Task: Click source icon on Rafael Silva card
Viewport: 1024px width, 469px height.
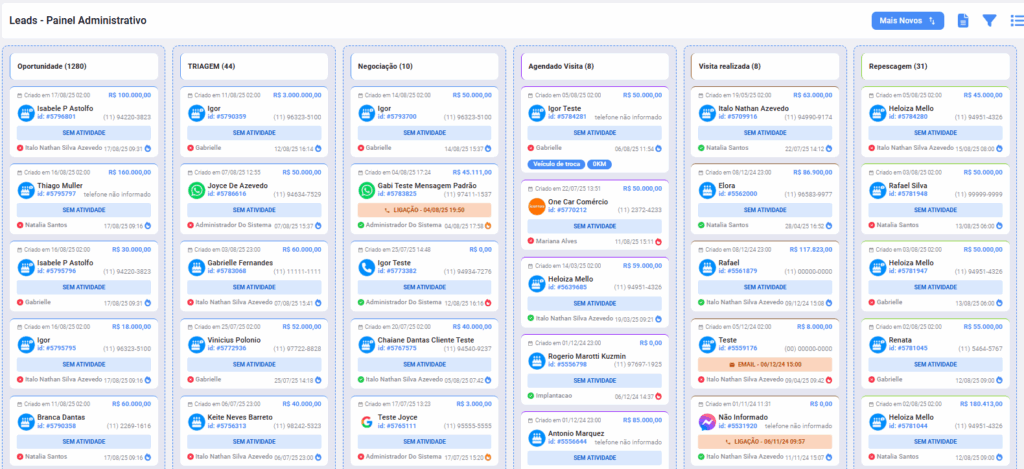Action: 878,190
